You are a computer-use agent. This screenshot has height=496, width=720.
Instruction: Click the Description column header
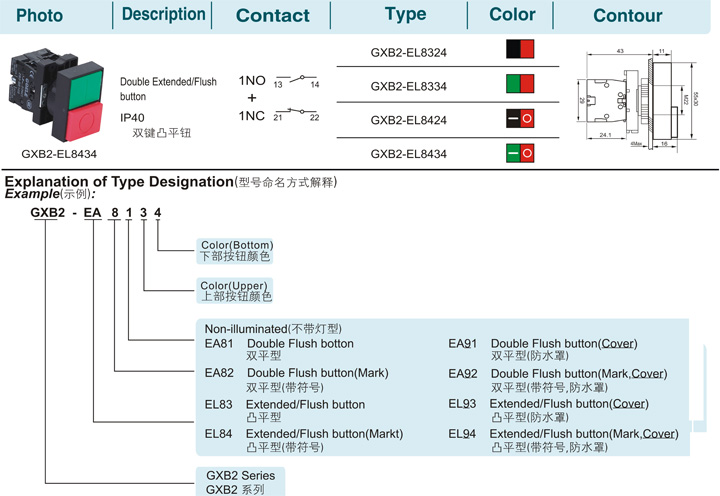pos(163,14)
